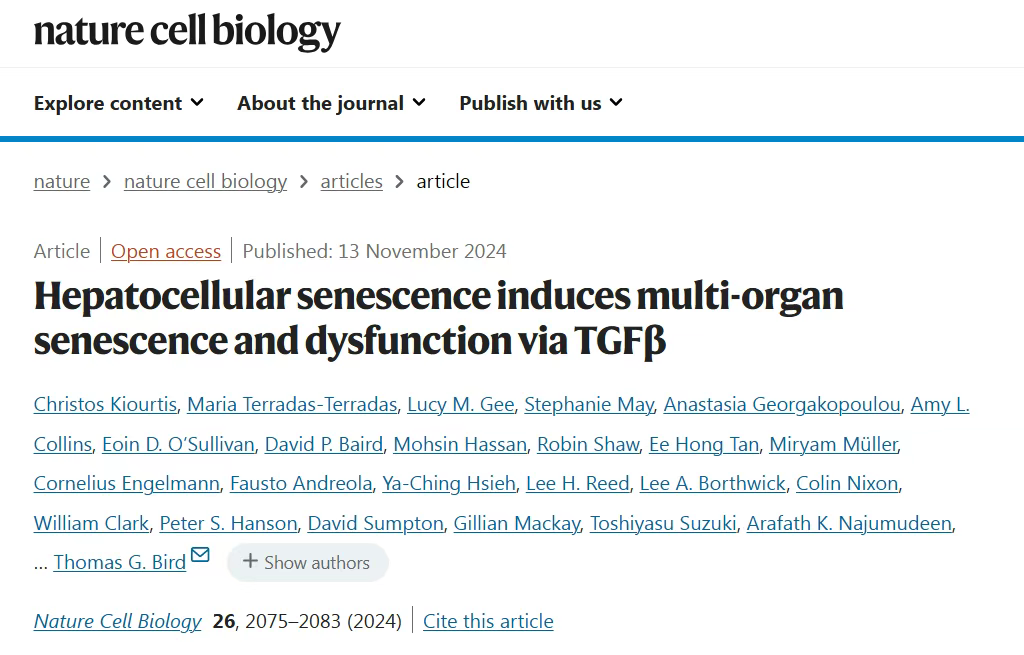Click the plus Show authors button
1024x655 pixels.
pyautogui.click(x=307, y=562)
